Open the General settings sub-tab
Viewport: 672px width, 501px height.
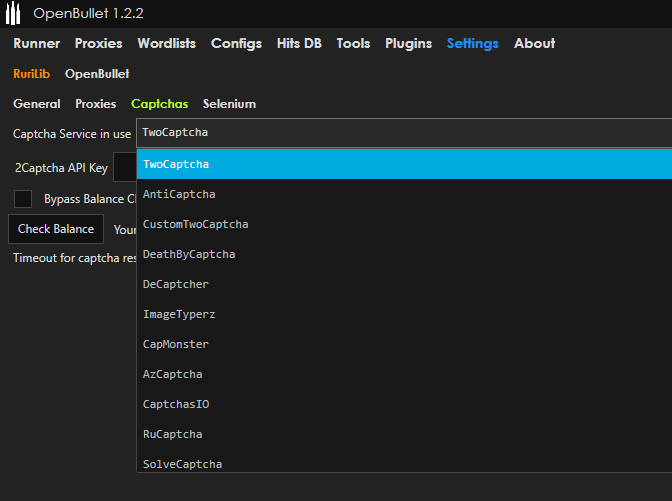pyautogui.click(x=37, y=103)
